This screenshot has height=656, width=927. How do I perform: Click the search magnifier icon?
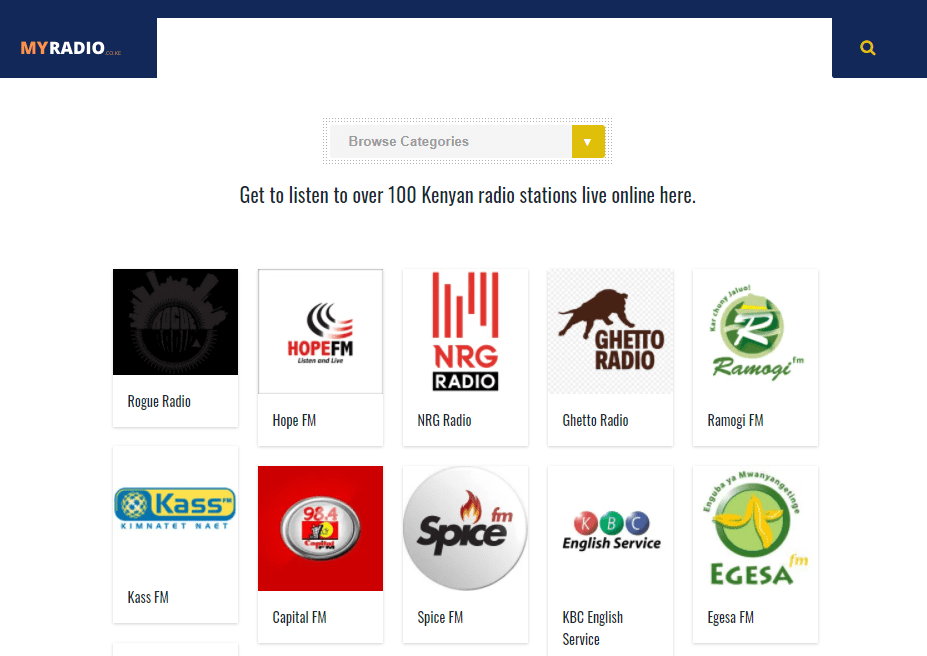(867, 48)
